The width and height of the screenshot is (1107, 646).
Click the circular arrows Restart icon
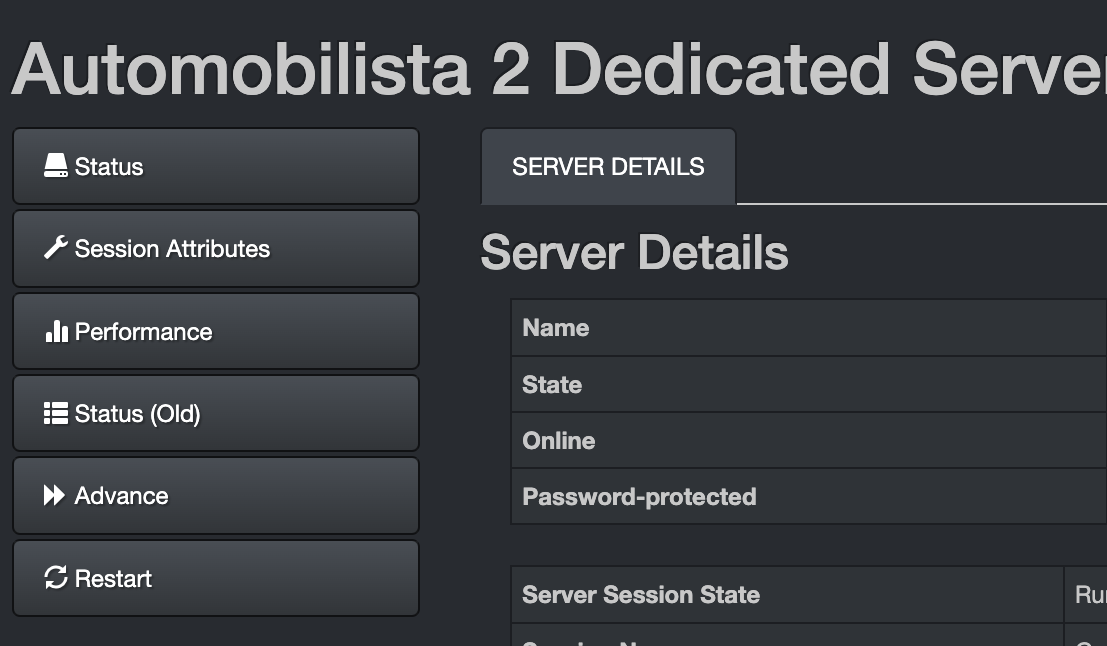(56, 578)
